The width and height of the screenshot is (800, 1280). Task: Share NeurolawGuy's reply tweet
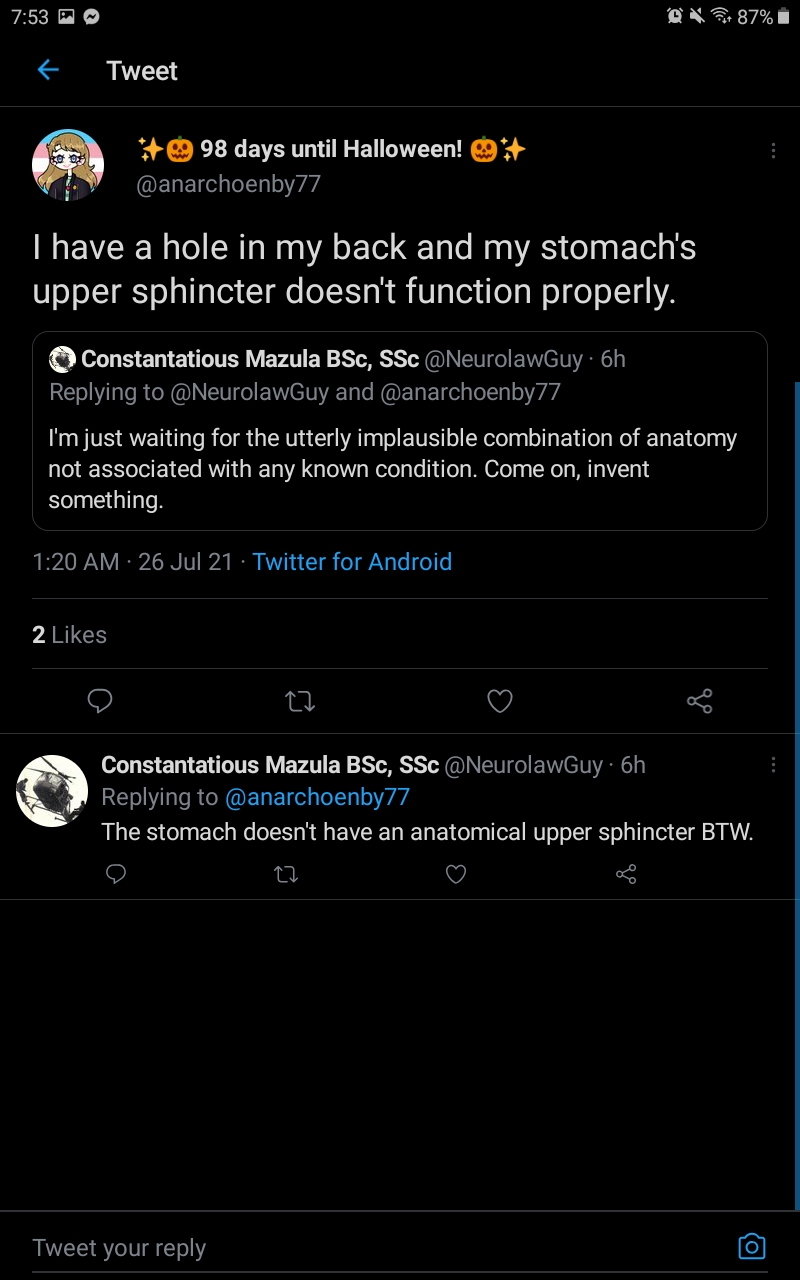pos(626,875)
